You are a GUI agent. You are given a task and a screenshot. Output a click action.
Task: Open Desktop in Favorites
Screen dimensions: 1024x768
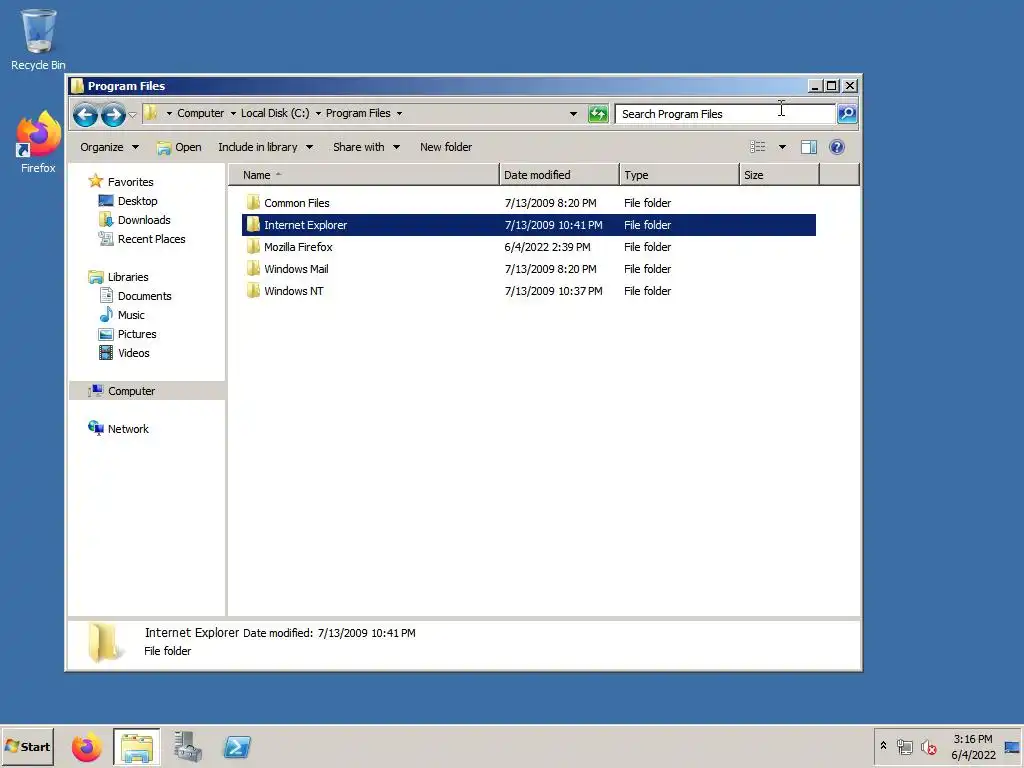pyautogui.click(x=137, y=201)
